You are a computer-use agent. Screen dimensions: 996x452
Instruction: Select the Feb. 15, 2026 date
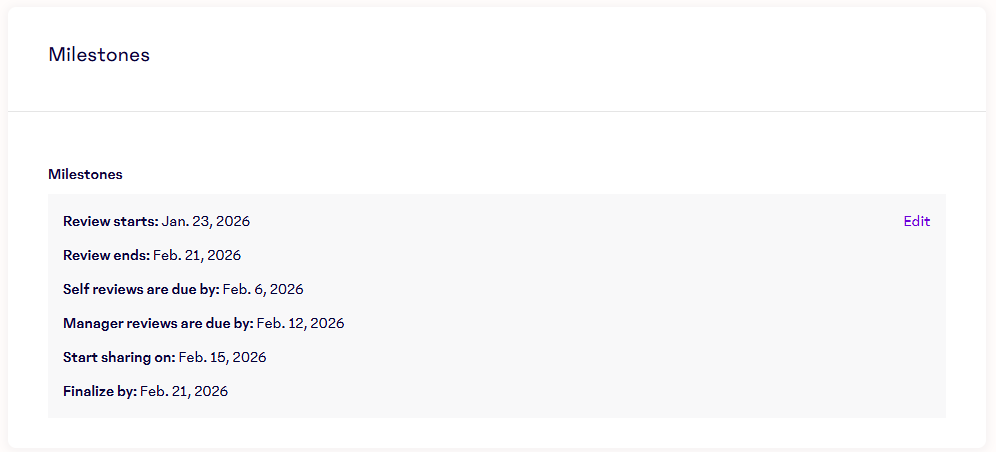[223, 357]
